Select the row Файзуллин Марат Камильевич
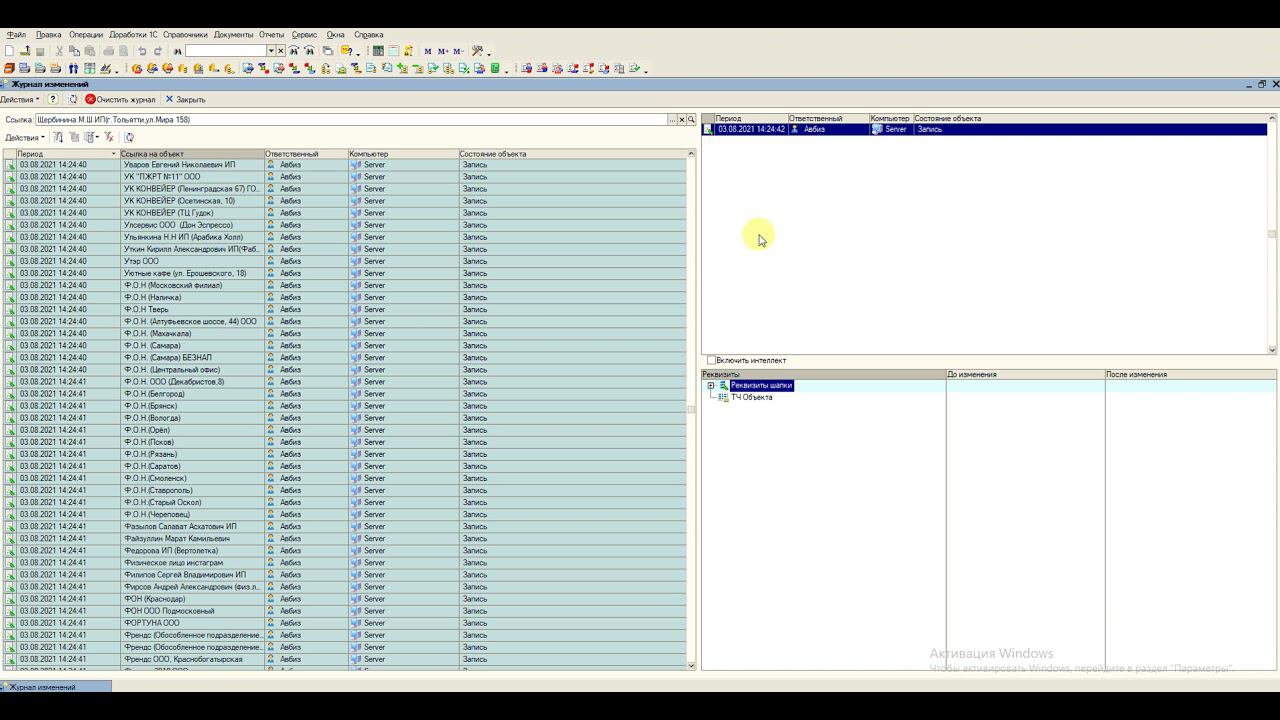Image resolution: width=1280 pixels, height=720 pixels. pyautogui.click(x=345, y=538)
